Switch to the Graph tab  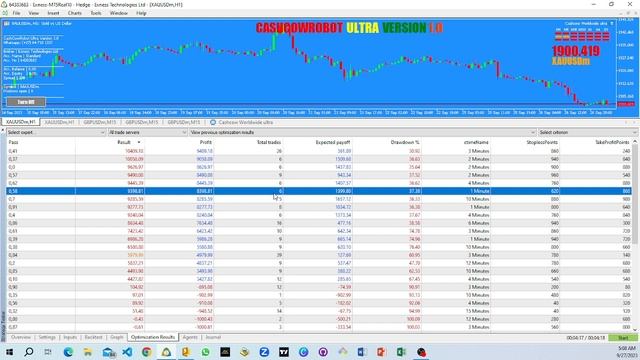116,337
